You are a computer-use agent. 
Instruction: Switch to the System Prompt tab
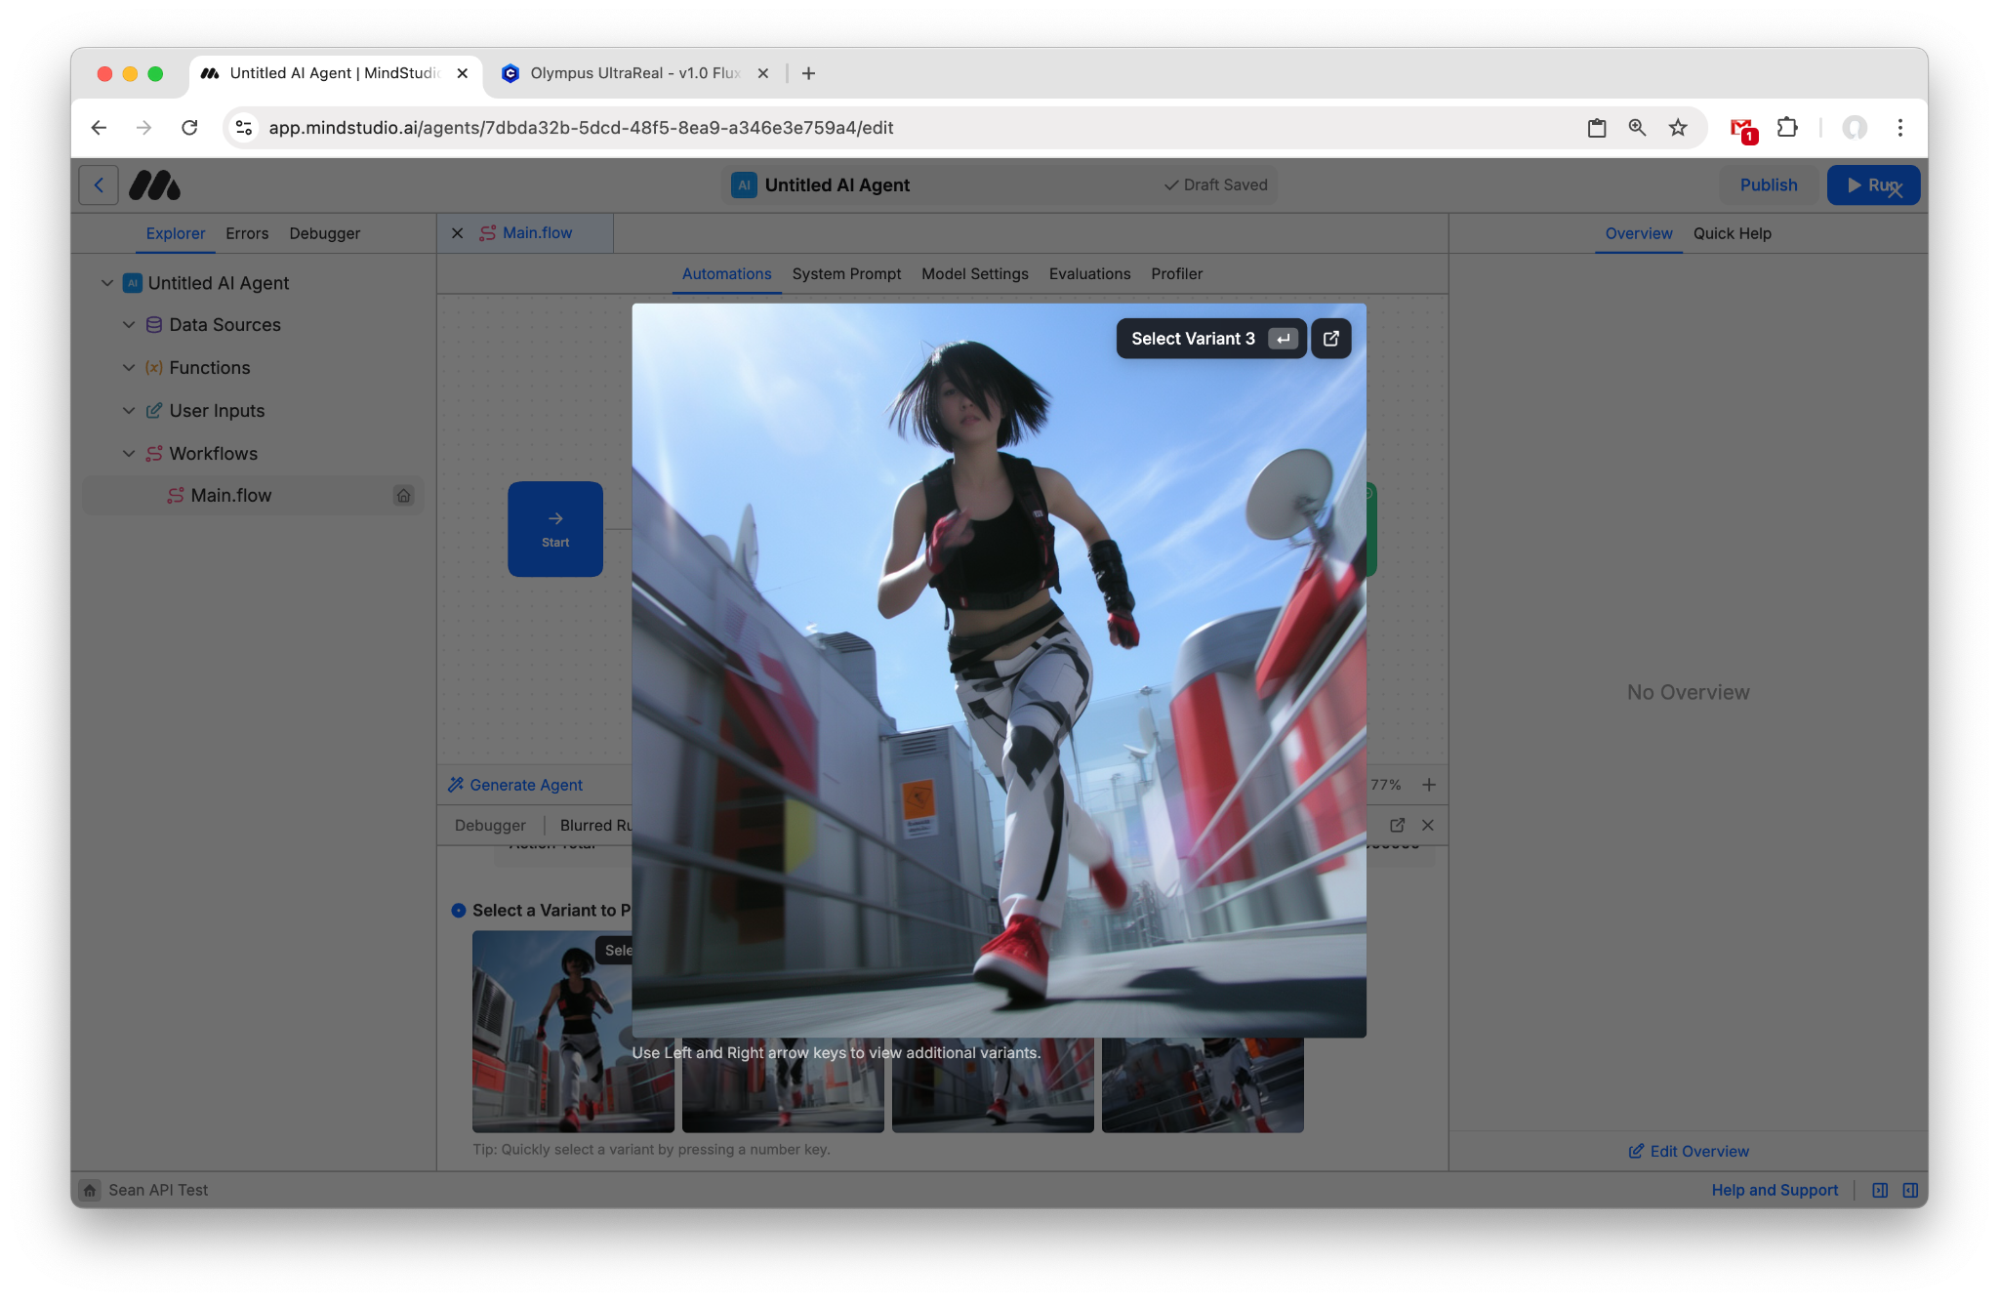(x=846, y=273)
